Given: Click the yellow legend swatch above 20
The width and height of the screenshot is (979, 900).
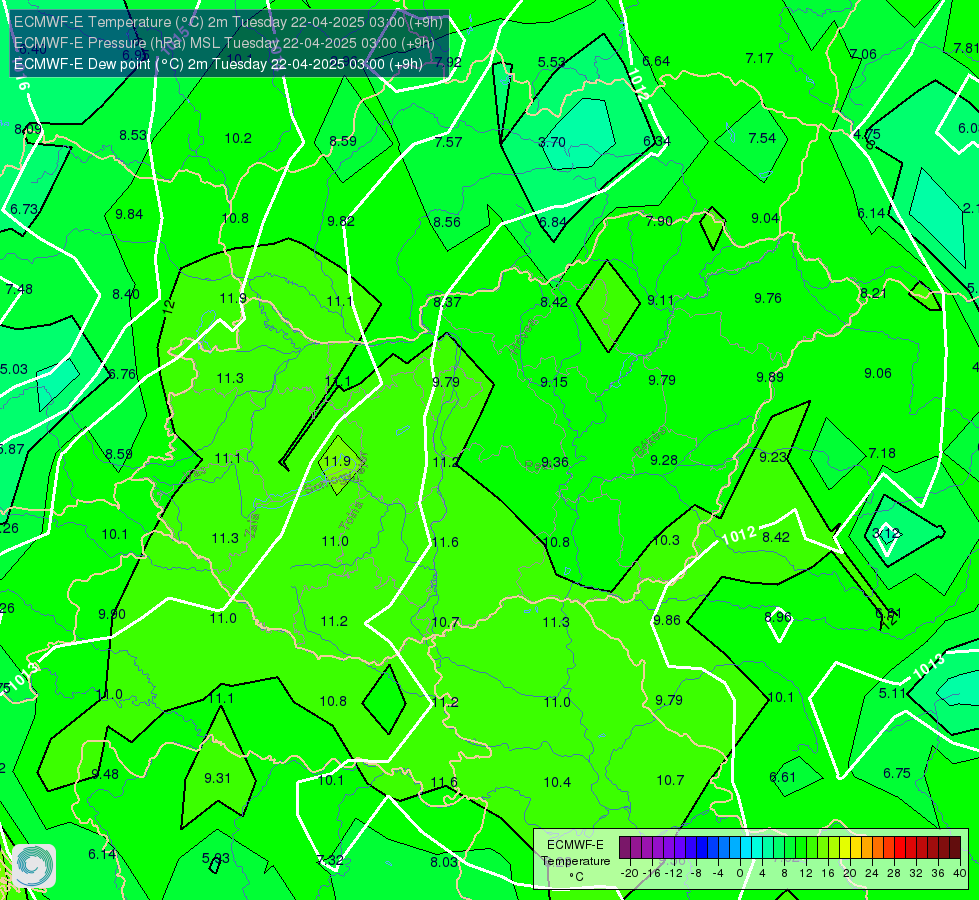Looking at the screenshot, I should click(x=845, y=848).
